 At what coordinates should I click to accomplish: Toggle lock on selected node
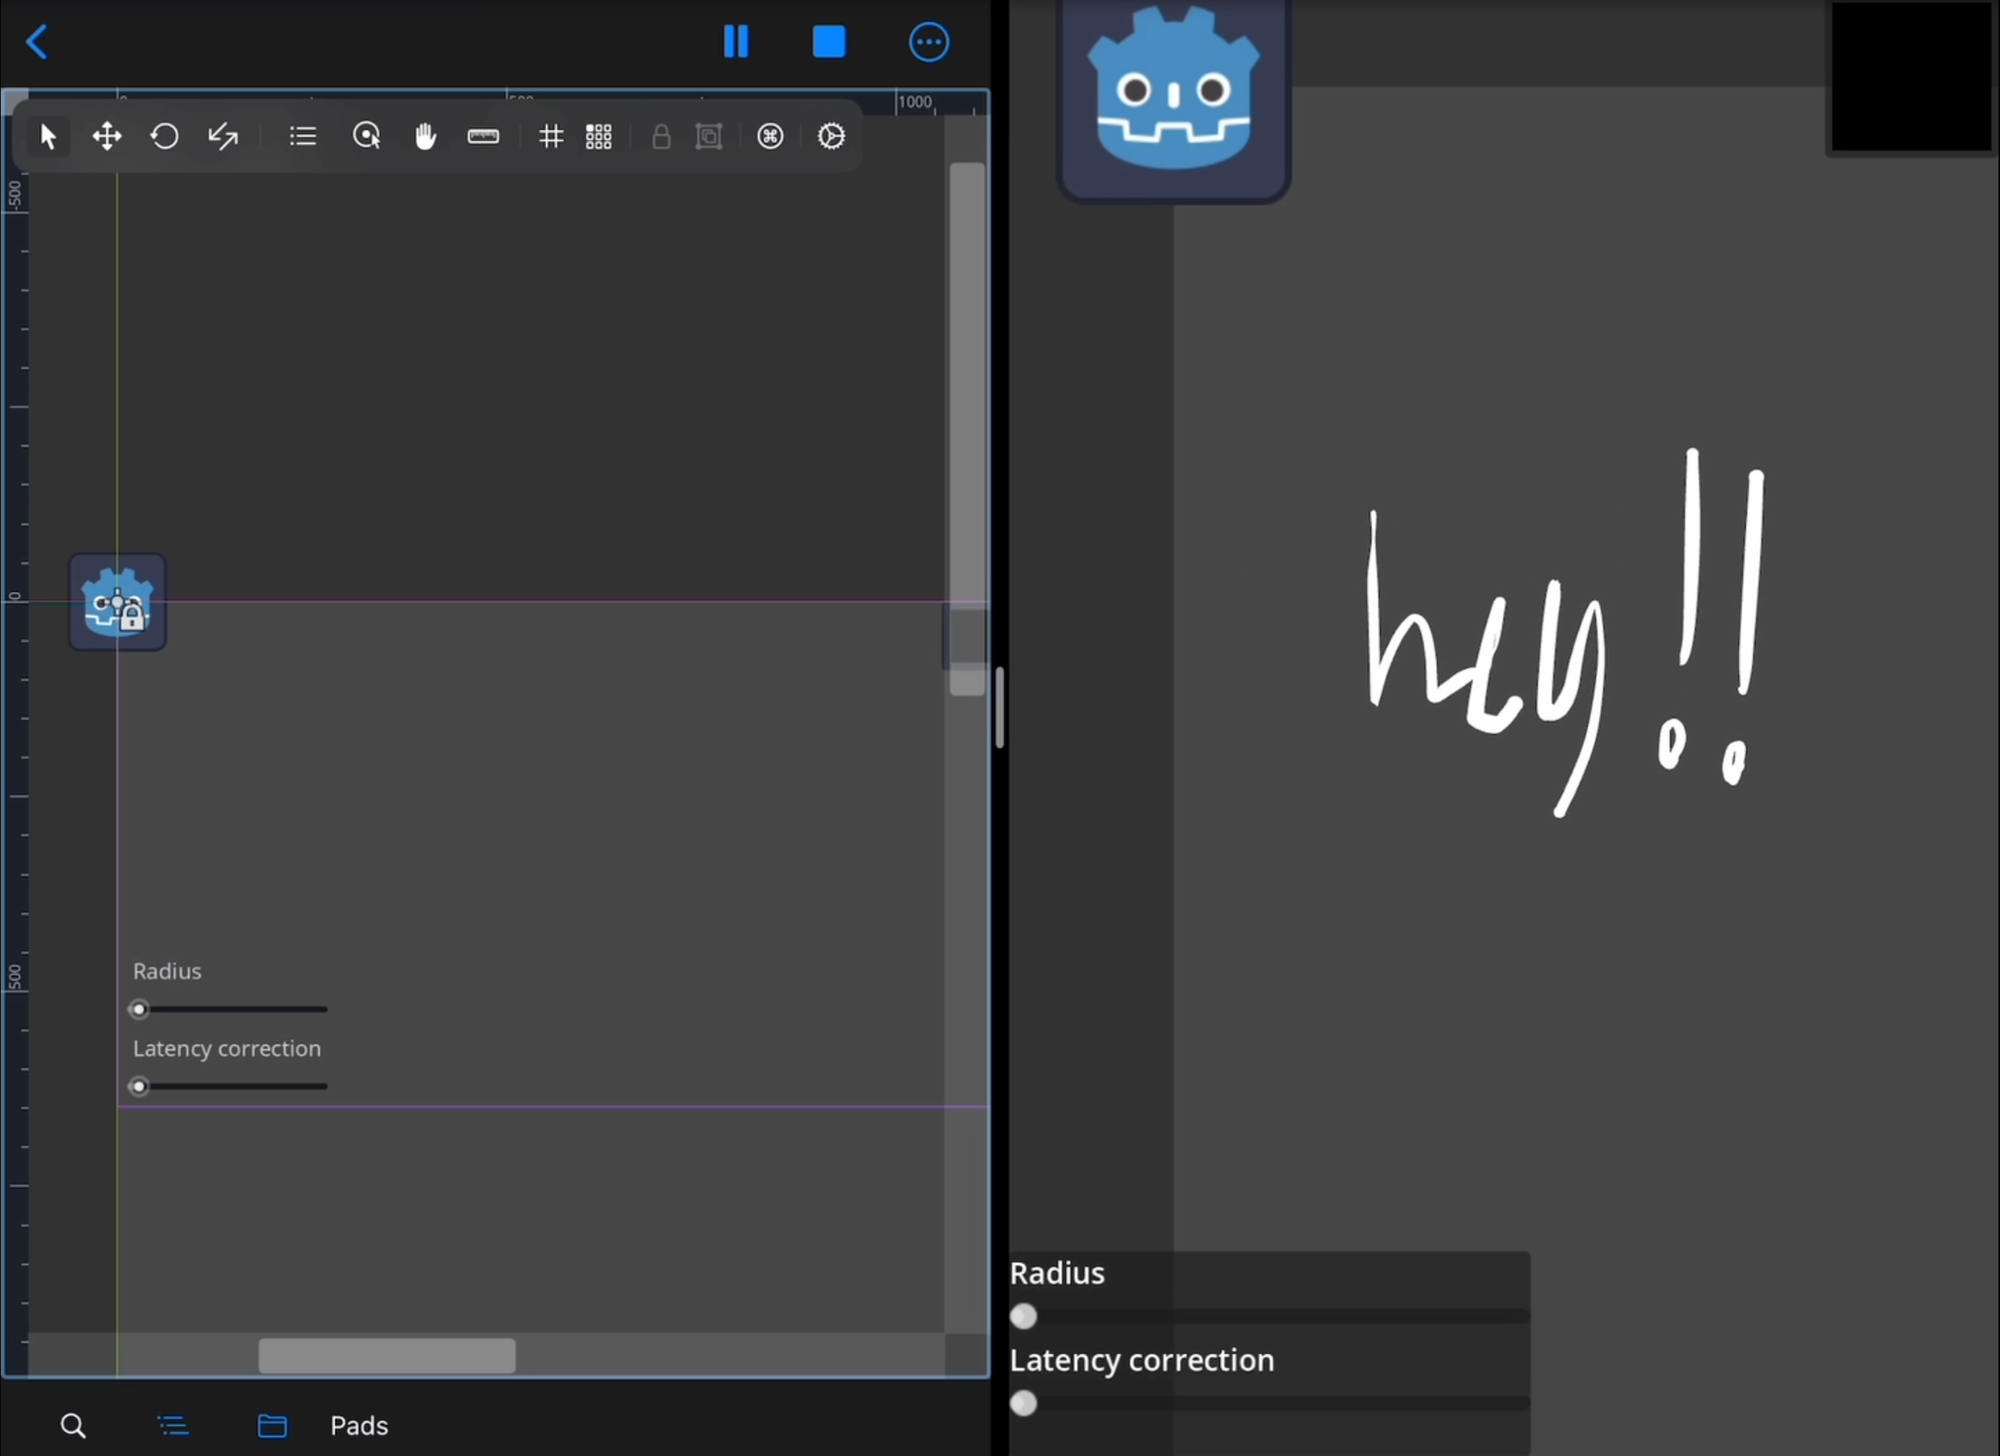click(661, 136)
